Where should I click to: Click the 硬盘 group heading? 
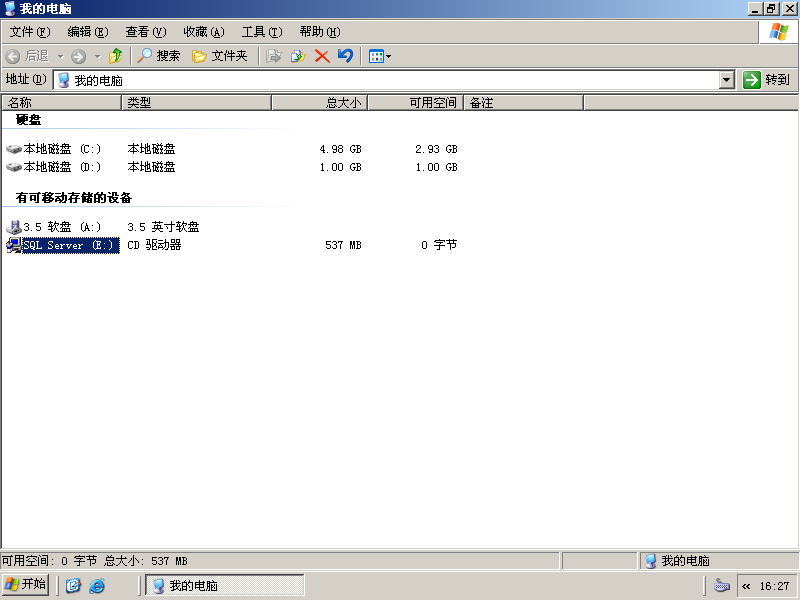29,120
